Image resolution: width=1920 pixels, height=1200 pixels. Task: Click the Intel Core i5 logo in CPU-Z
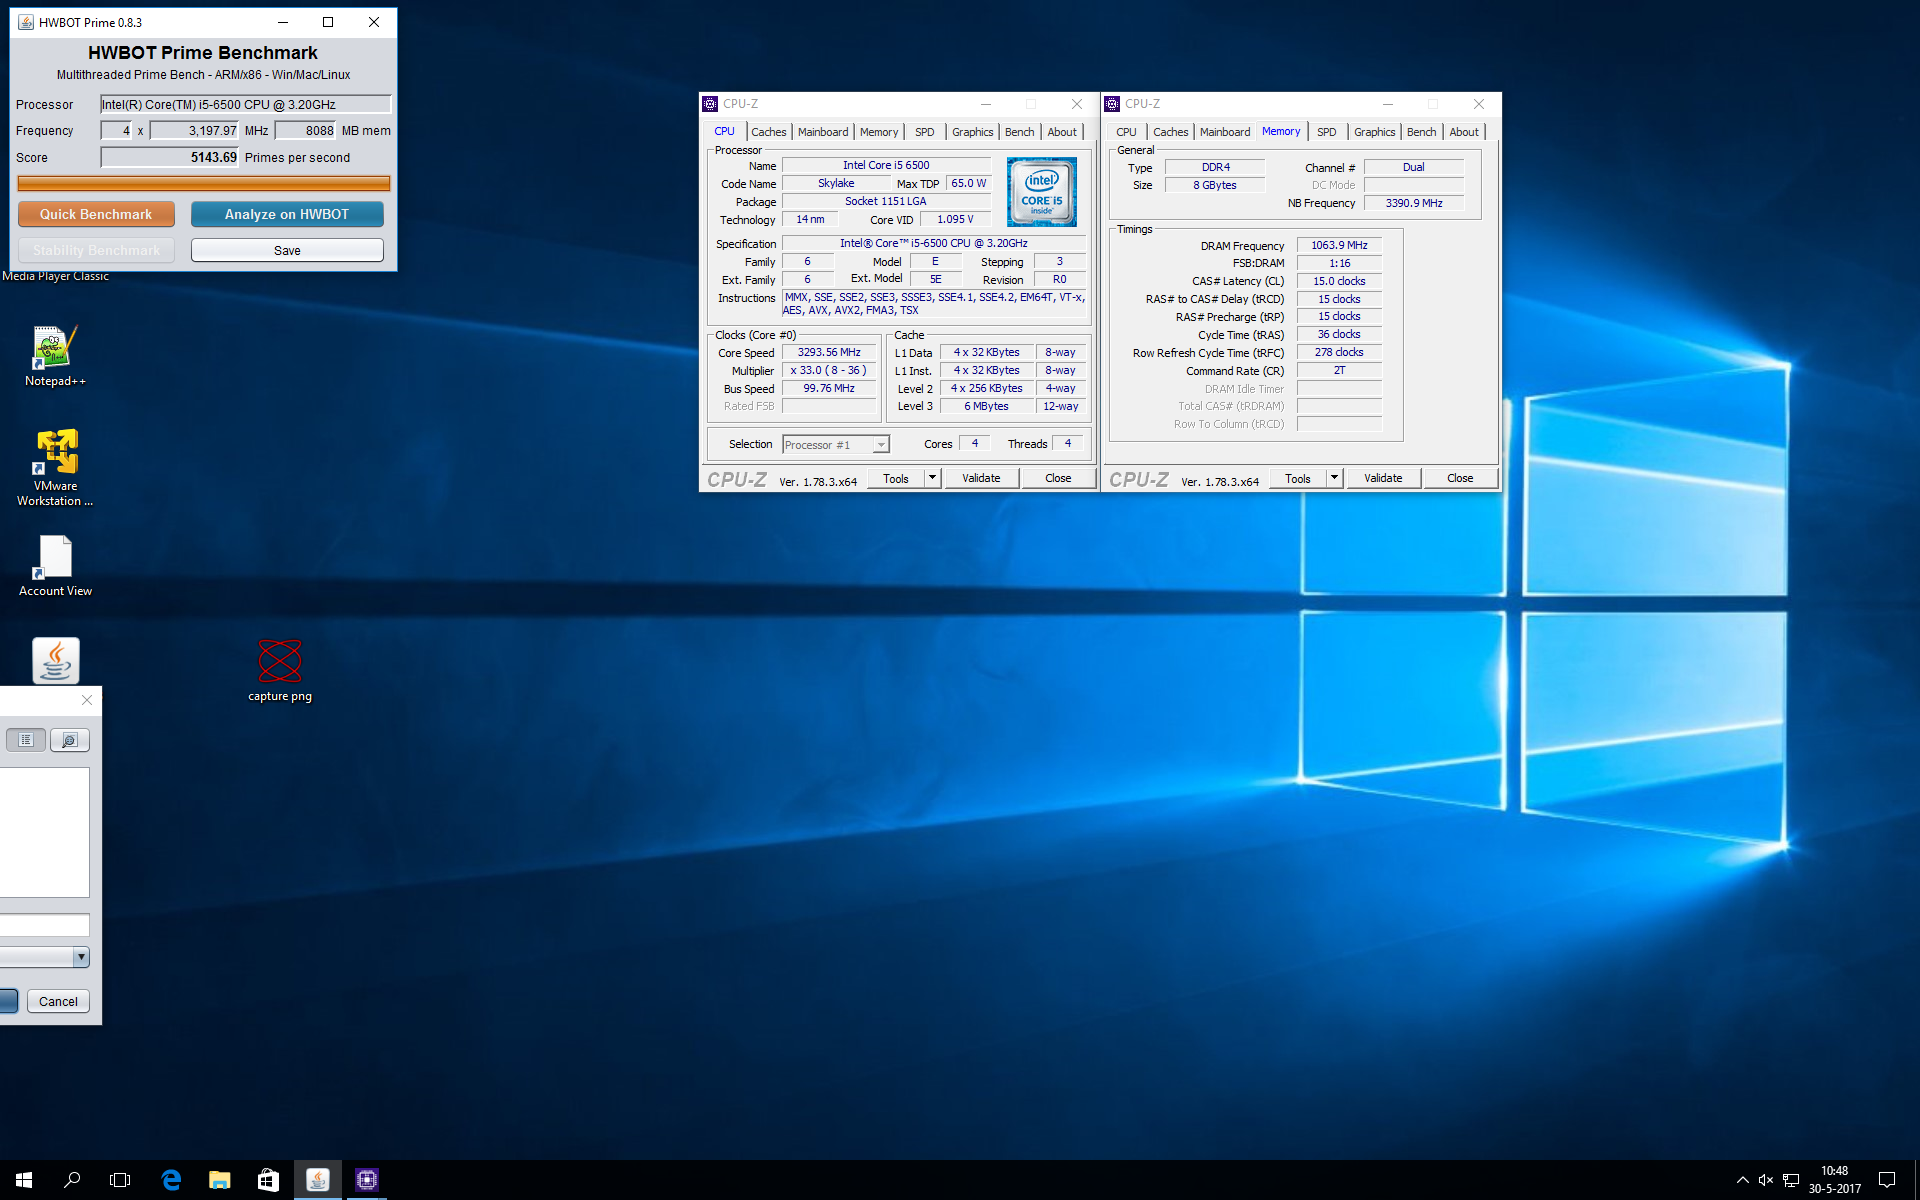[1042, 191]
